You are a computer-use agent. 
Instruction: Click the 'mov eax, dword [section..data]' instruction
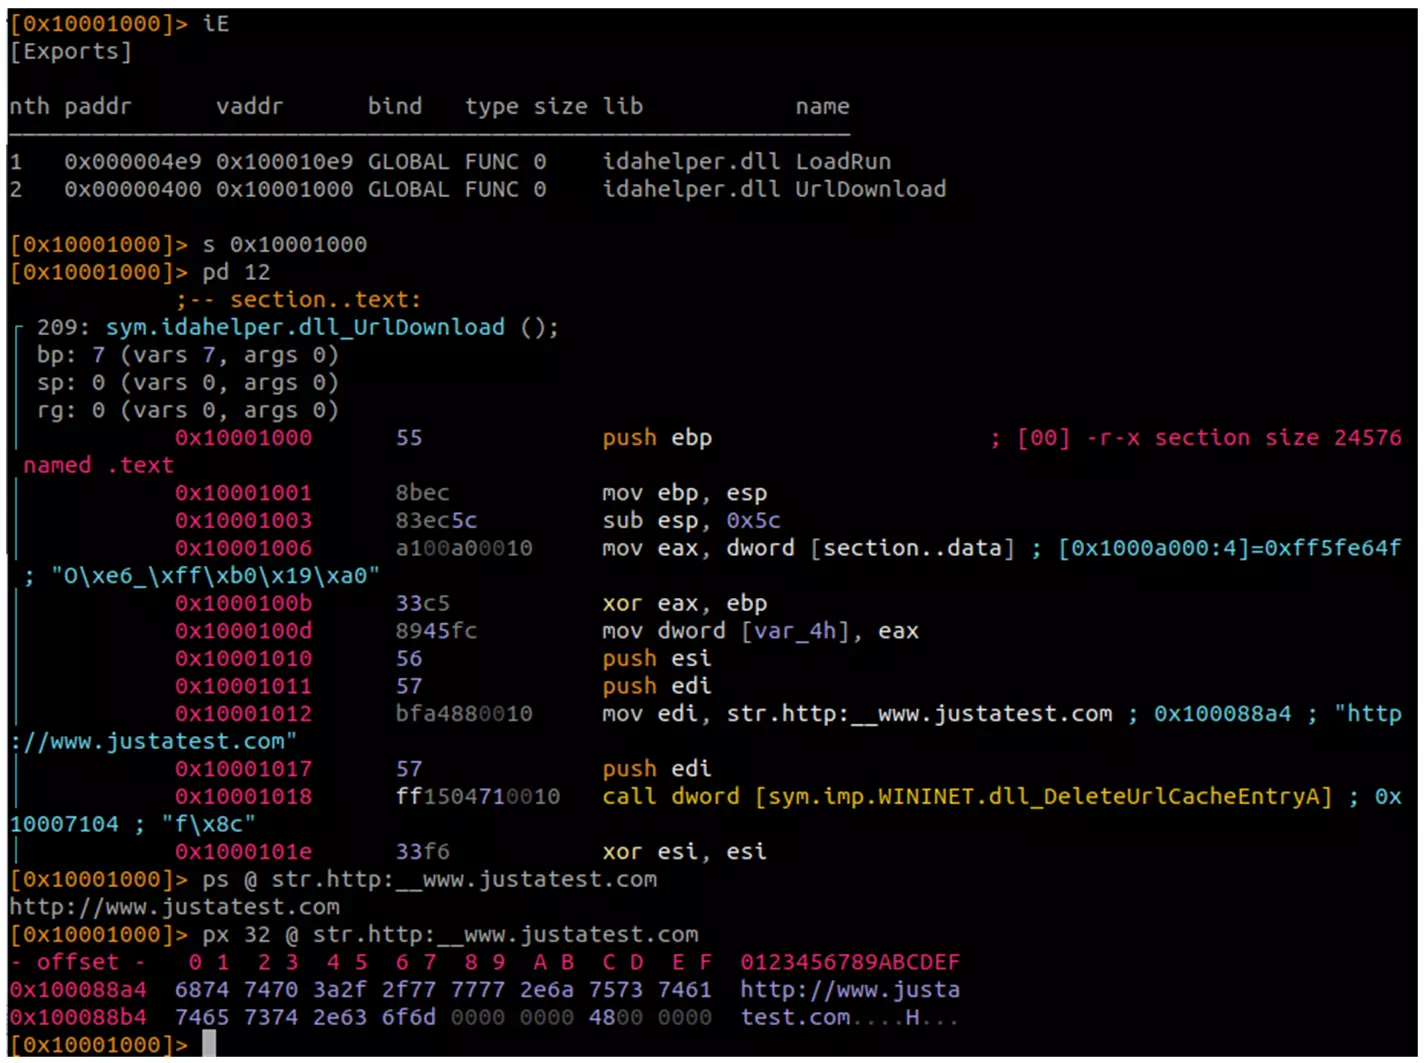(x=808, y=548)
